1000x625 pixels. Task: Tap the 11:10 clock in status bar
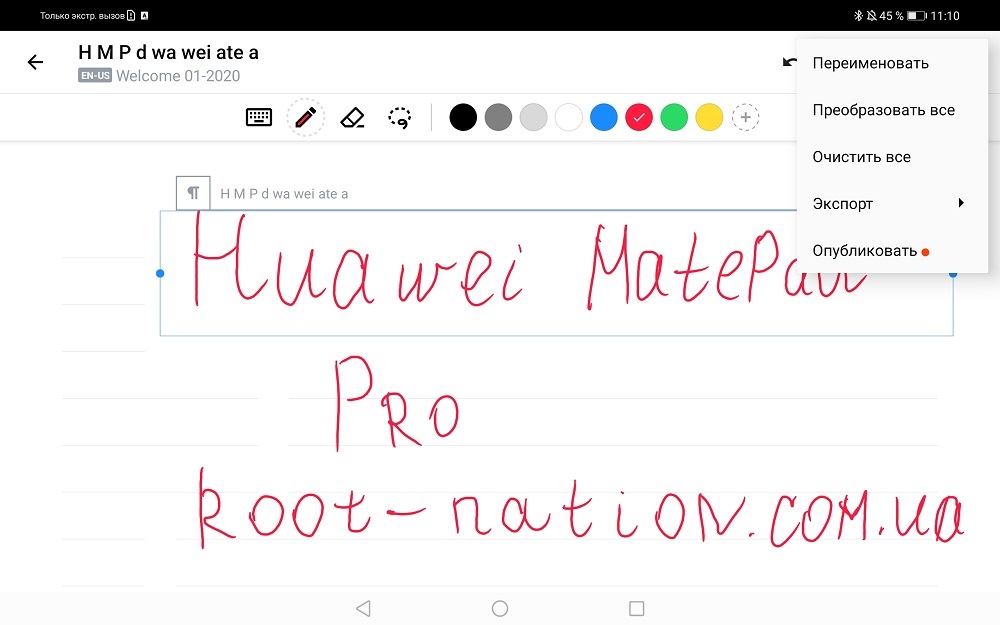945,16
